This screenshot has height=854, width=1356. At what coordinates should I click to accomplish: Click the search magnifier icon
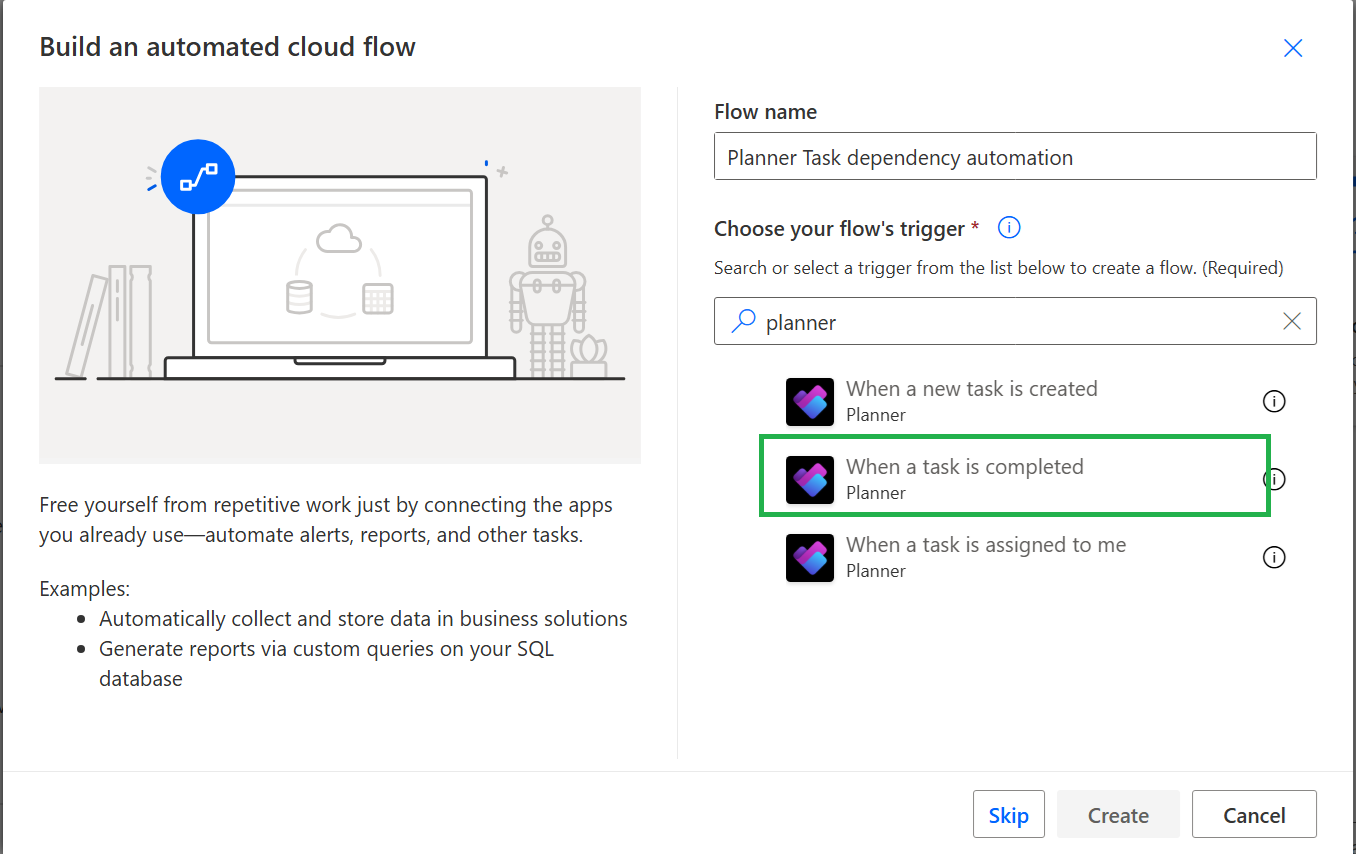click(743, 321)
